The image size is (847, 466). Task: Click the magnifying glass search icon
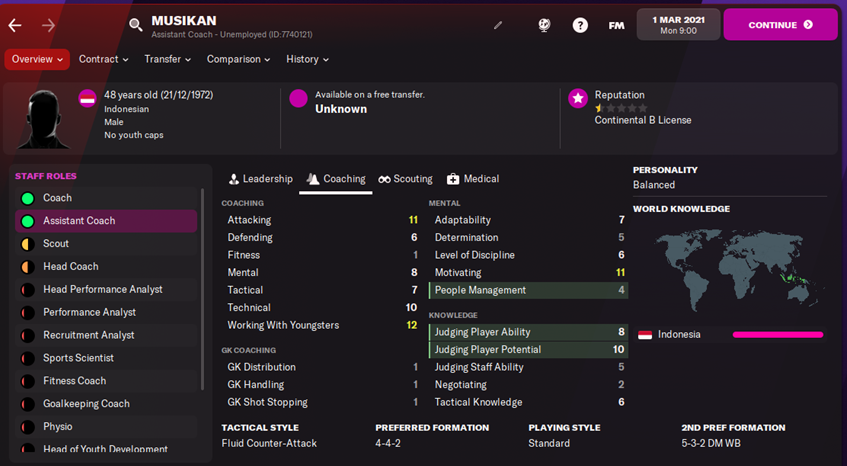click(136, 25)
